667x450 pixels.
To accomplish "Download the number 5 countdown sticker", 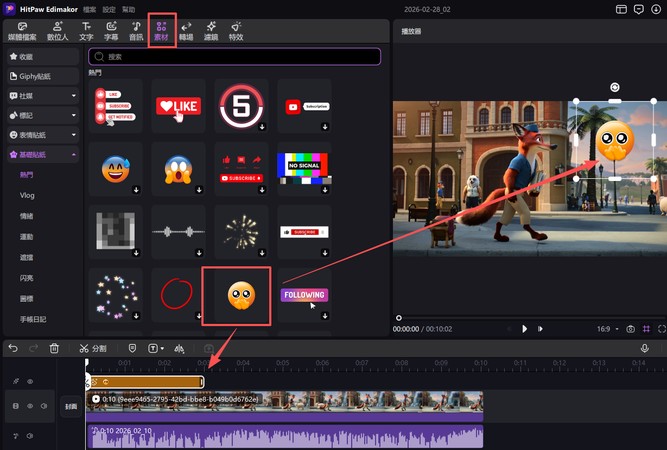I will click(x=262, y=127).
